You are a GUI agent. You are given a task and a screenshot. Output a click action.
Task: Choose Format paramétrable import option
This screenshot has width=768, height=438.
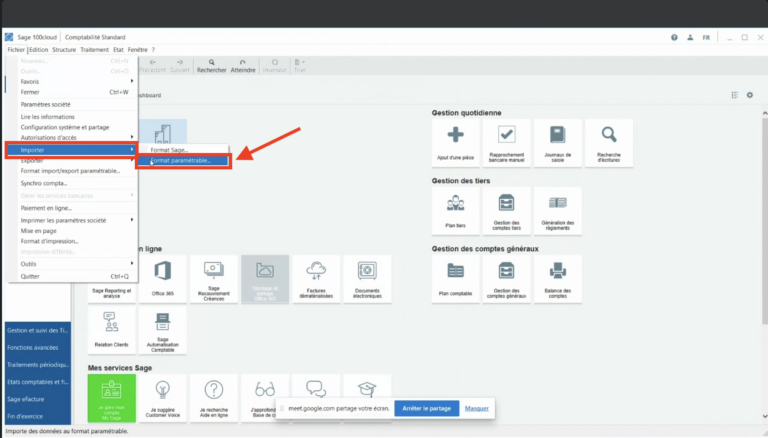click(183, 161)
